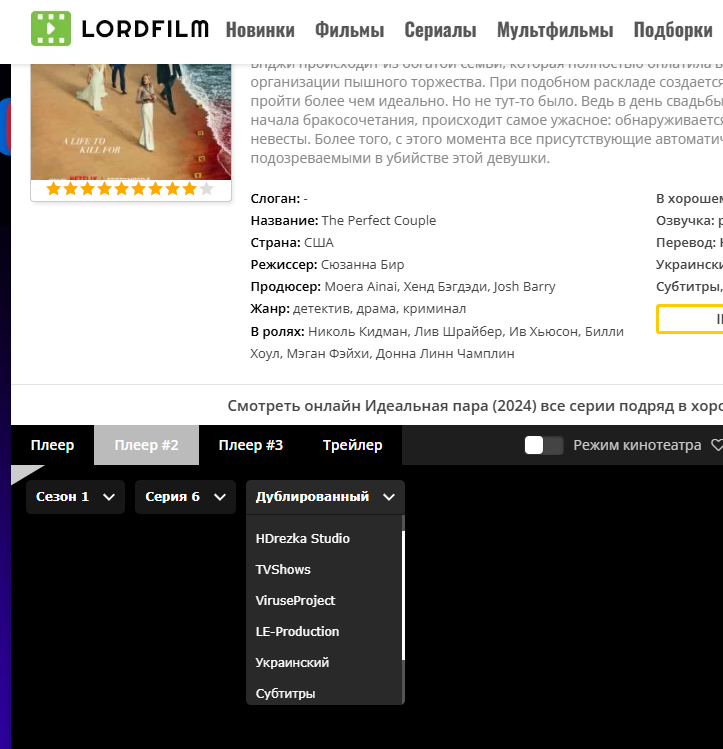The height and width of the screenshot is (749, 723).
Task: Open the Сериалы section
Action: 440,30
